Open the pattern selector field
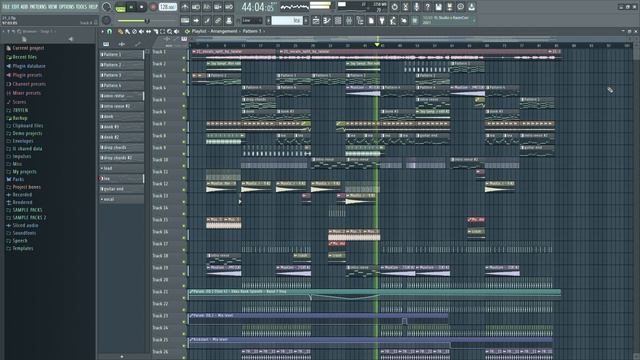 (287, 20)
